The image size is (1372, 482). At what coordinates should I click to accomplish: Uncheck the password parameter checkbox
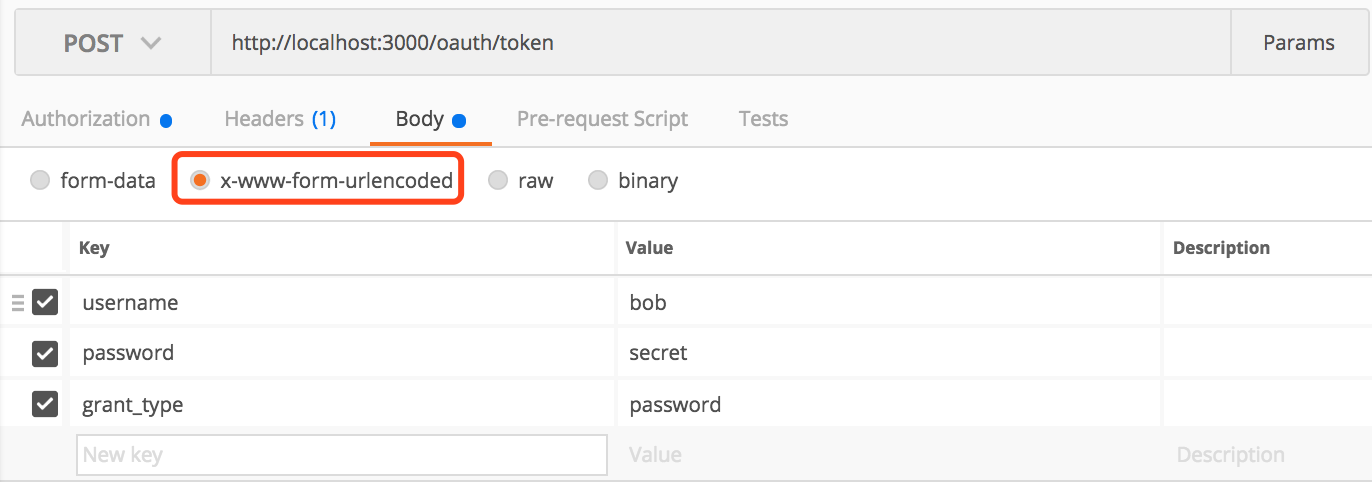(45, 353)
